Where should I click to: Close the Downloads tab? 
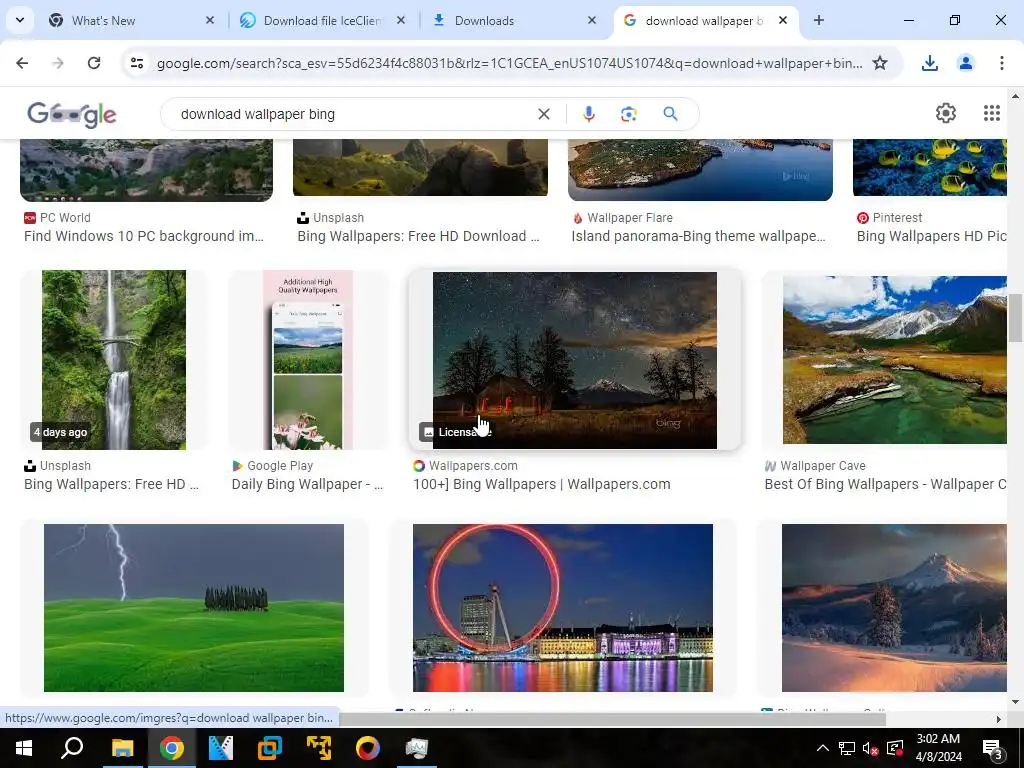(592, 20)
